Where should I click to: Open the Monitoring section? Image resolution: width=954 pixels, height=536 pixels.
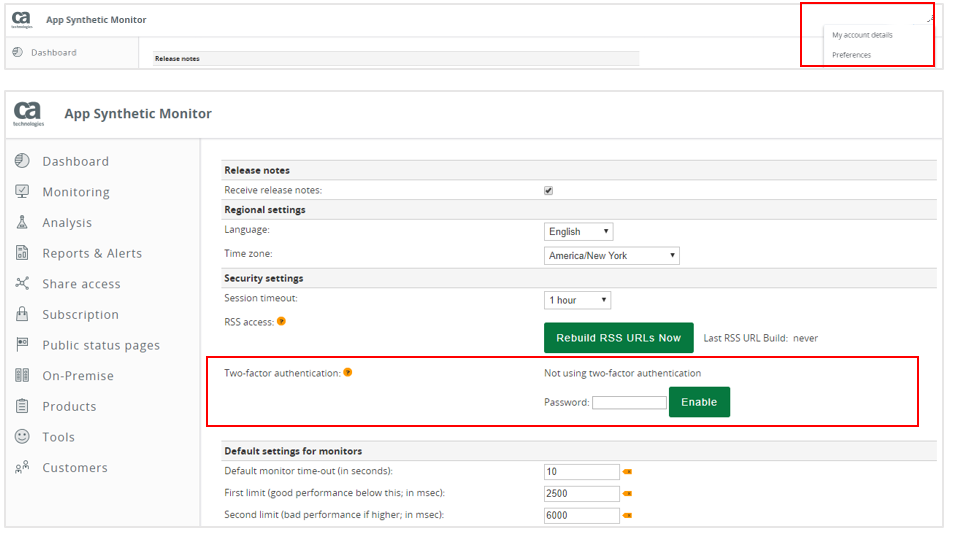point(76,192)
